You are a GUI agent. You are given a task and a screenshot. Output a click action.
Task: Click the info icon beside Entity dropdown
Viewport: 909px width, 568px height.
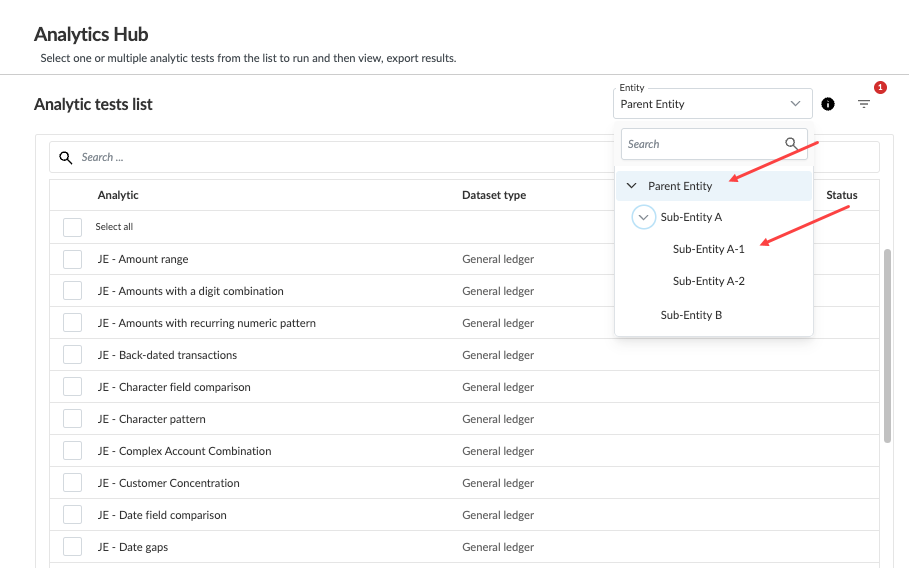pos(828,104)
